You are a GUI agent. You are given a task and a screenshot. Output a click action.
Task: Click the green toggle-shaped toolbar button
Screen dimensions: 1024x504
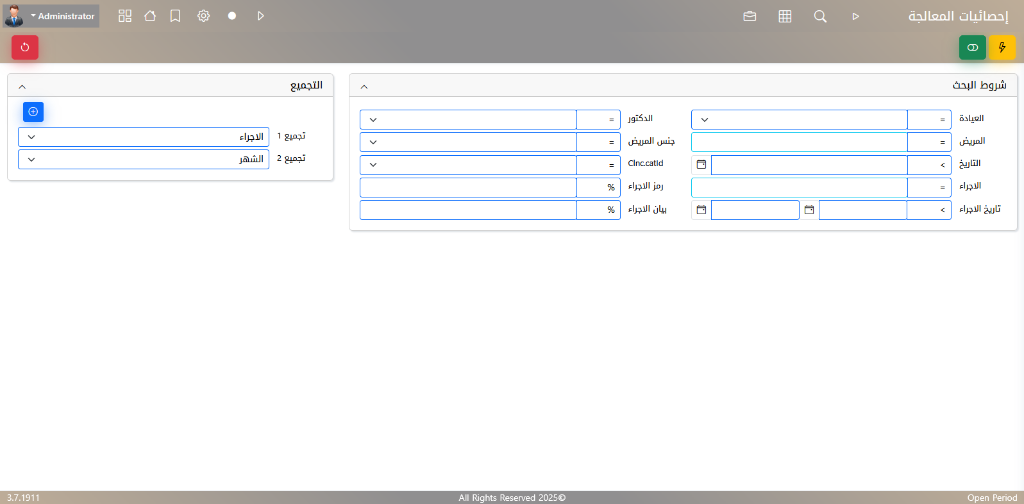click(x=972, y=47)
